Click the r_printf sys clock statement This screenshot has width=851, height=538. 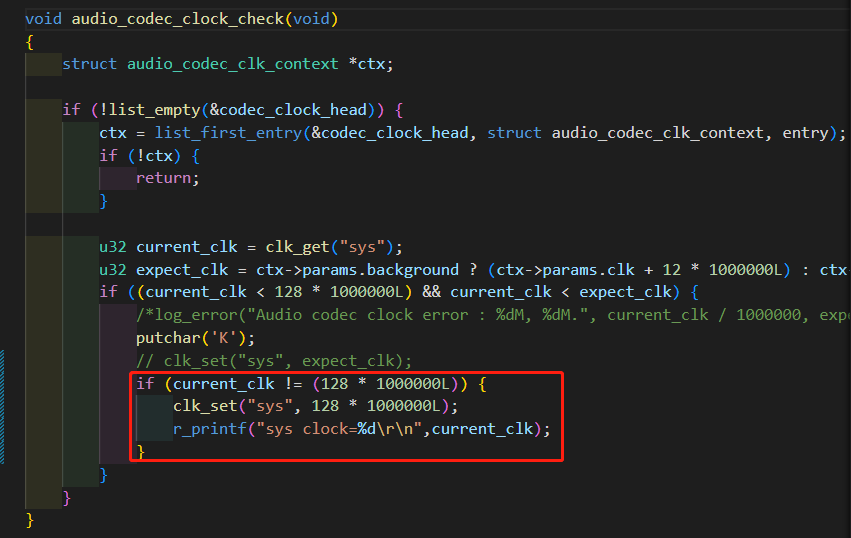361,429
